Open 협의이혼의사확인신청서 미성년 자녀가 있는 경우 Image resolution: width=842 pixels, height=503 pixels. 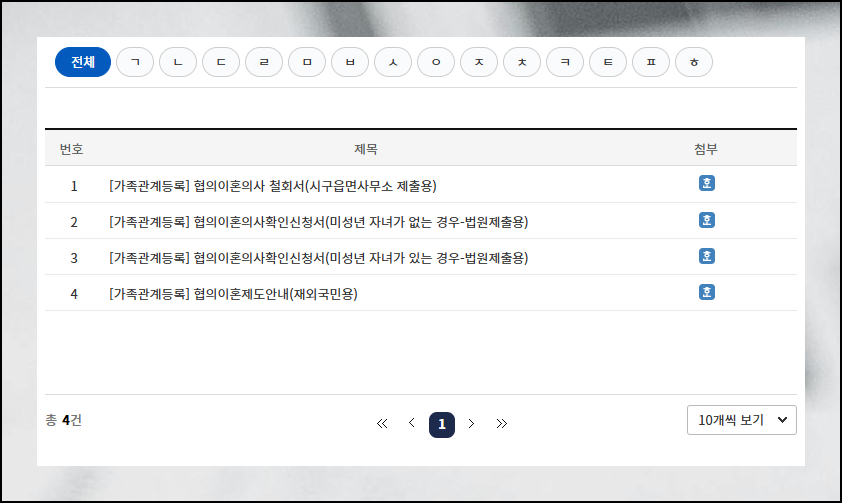[x=318, y=258]
